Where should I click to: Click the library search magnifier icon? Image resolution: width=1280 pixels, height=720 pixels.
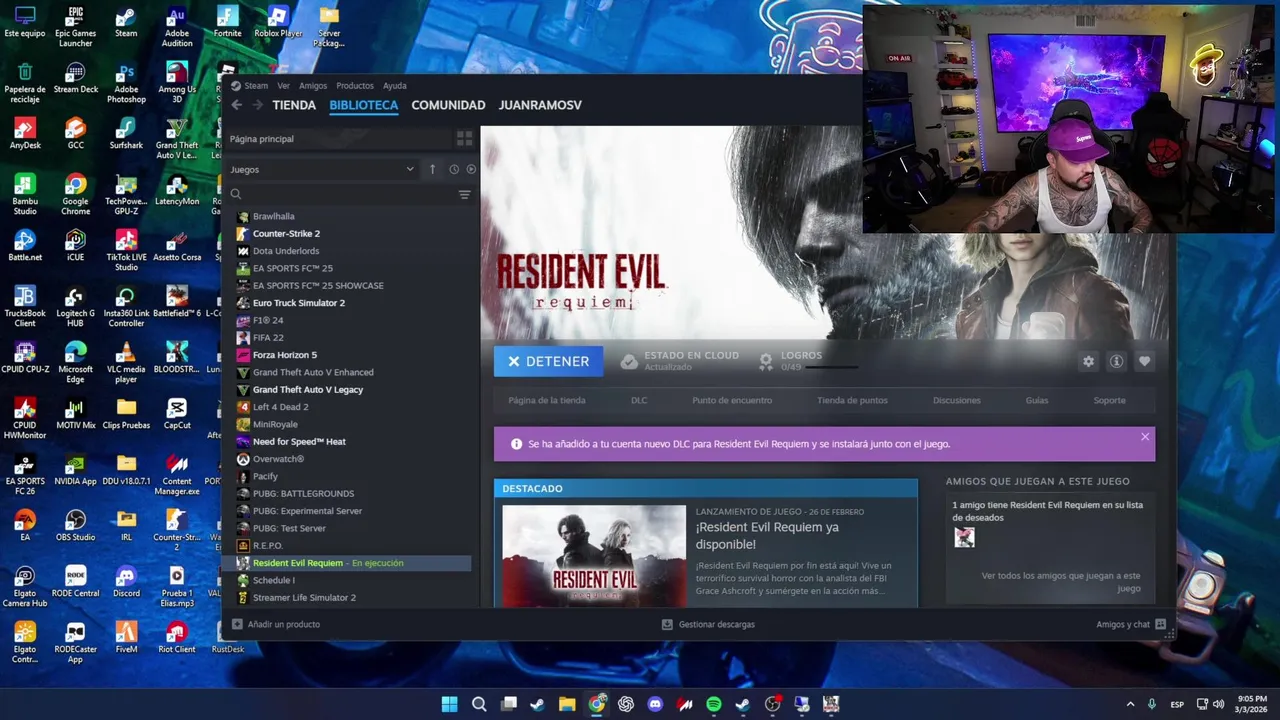click(x=236, y=194)
